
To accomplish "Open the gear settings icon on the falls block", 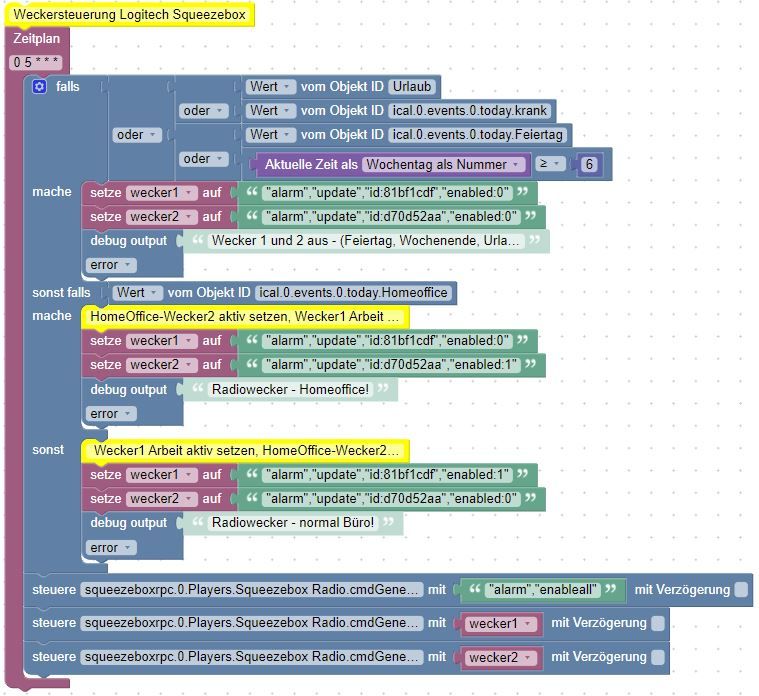I will [39, 87].
